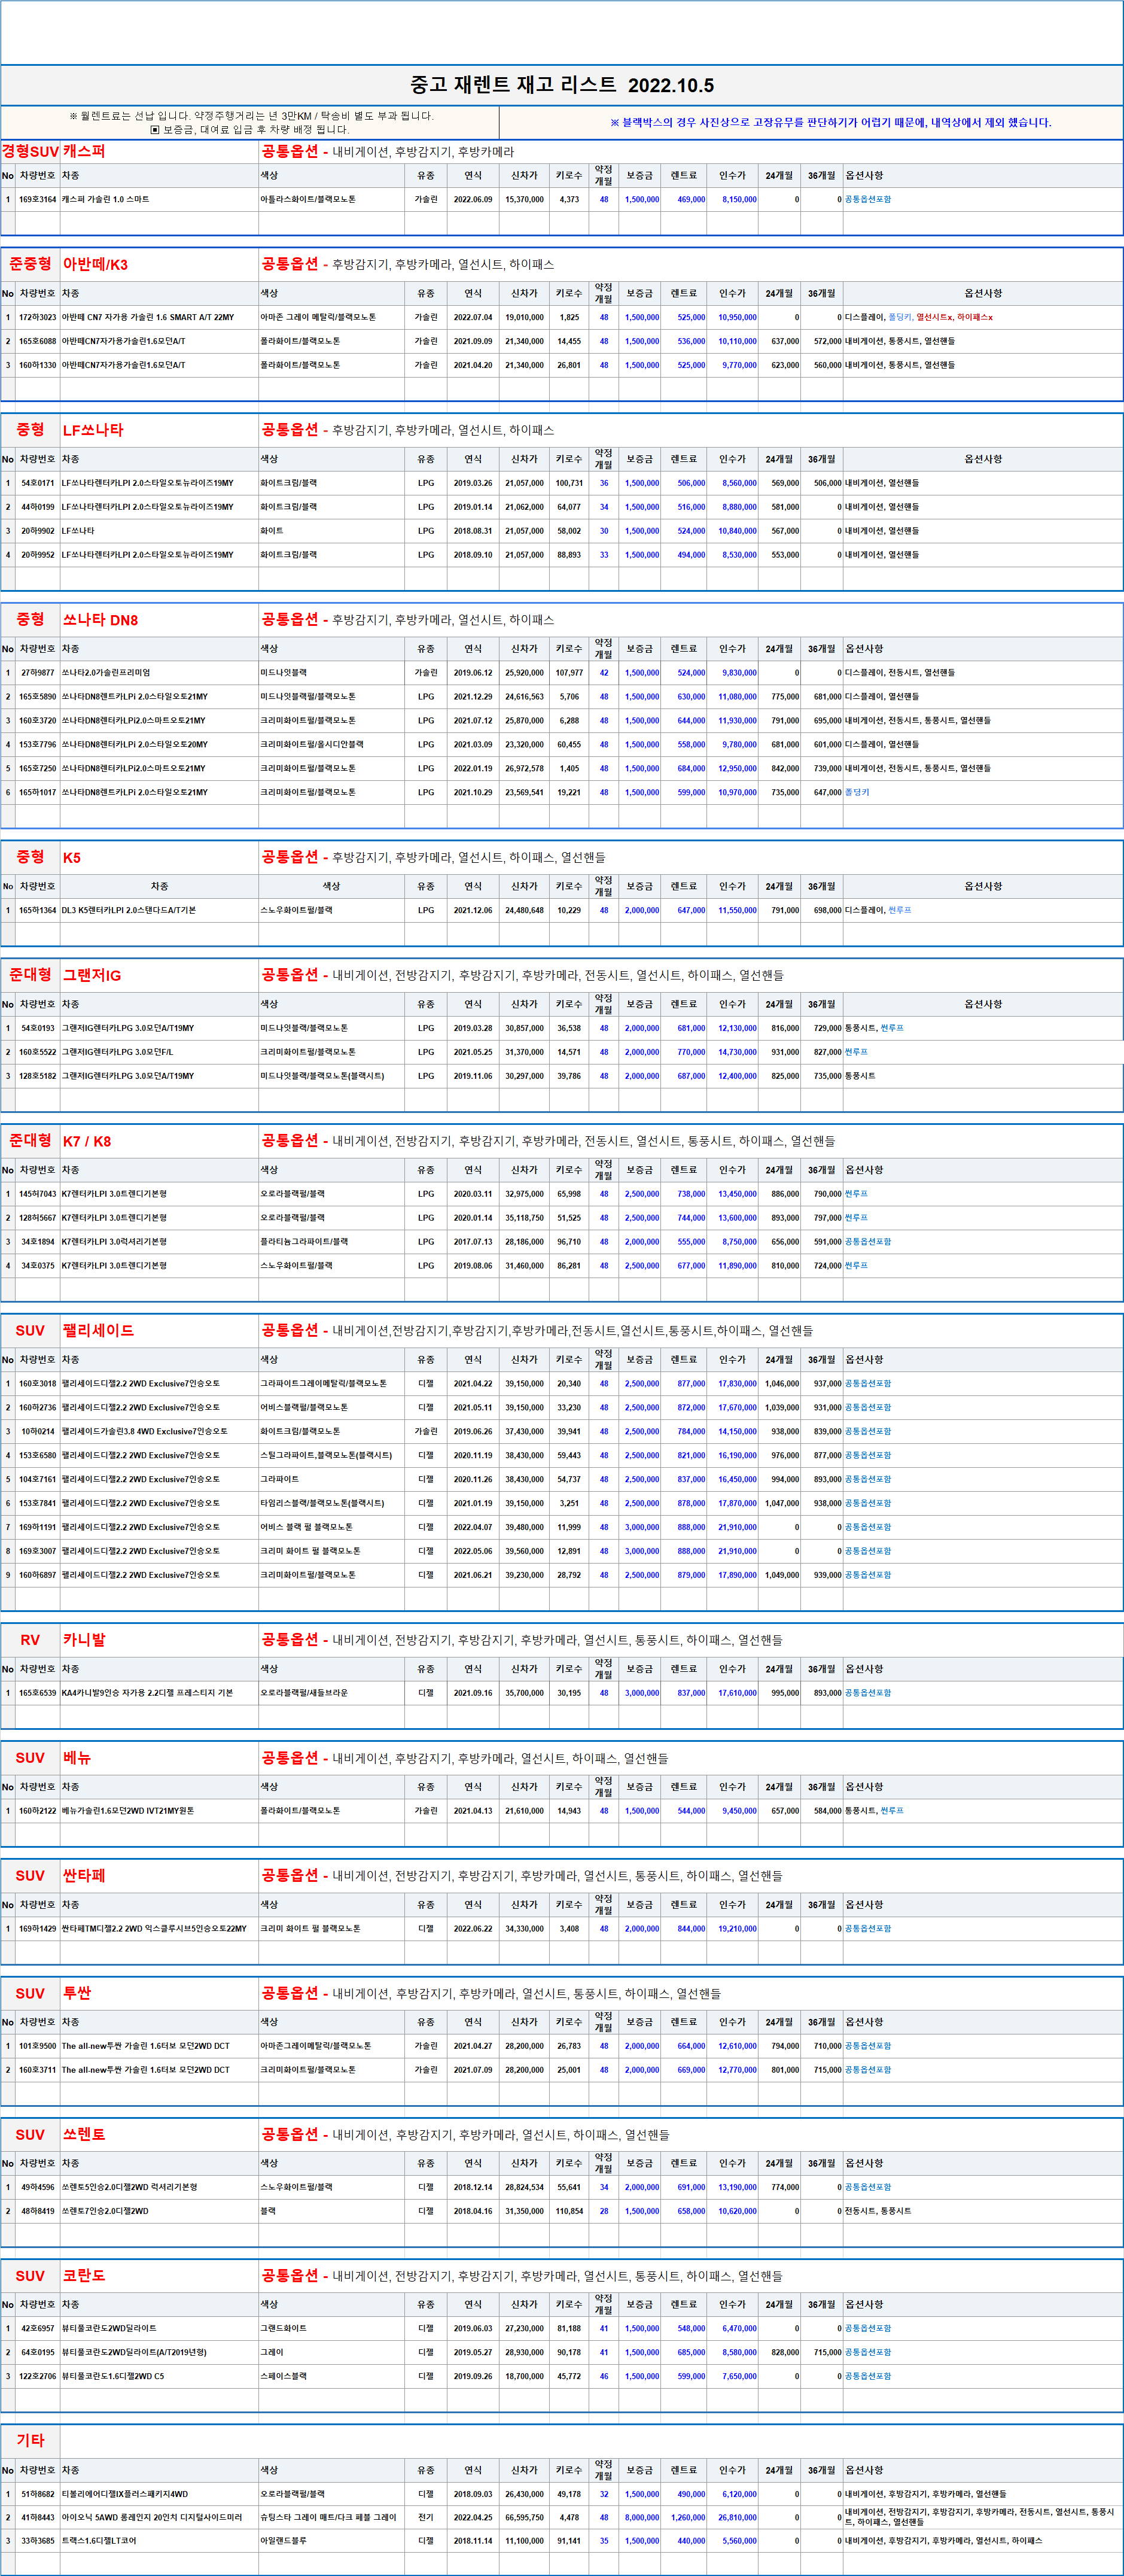Screen dimensions: 1124x2576
Task: Select plate number 169하1191
Action: [x=37, y=1528]
